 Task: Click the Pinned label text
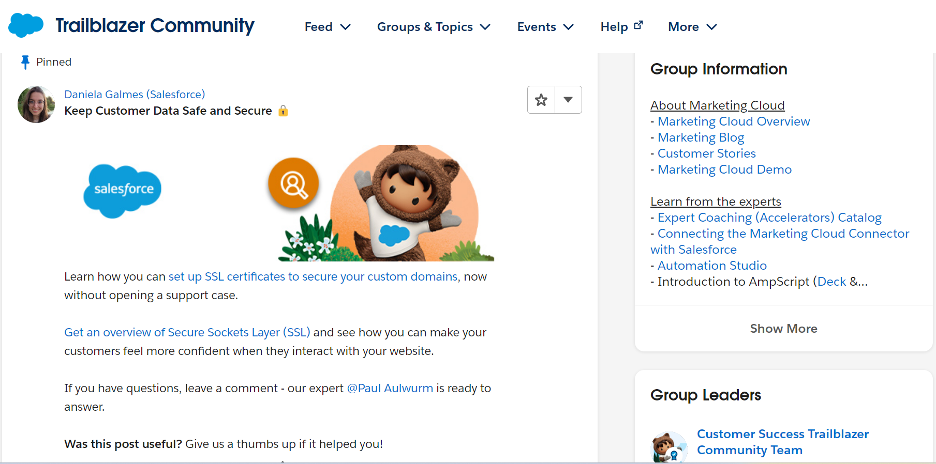[x=54, y=62]
